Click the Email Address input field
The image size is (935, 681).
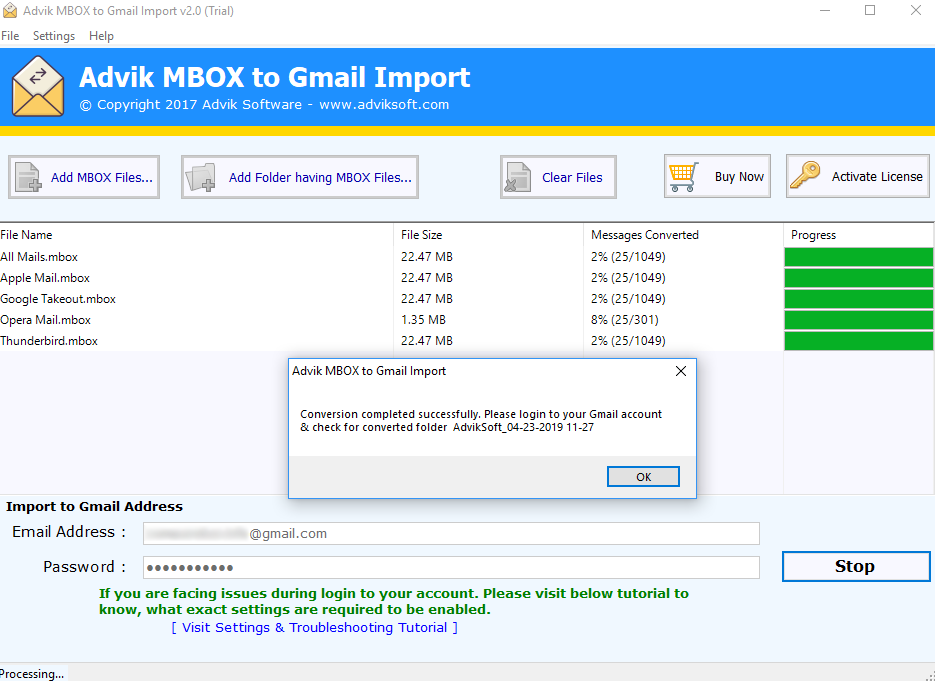(451, 533)
